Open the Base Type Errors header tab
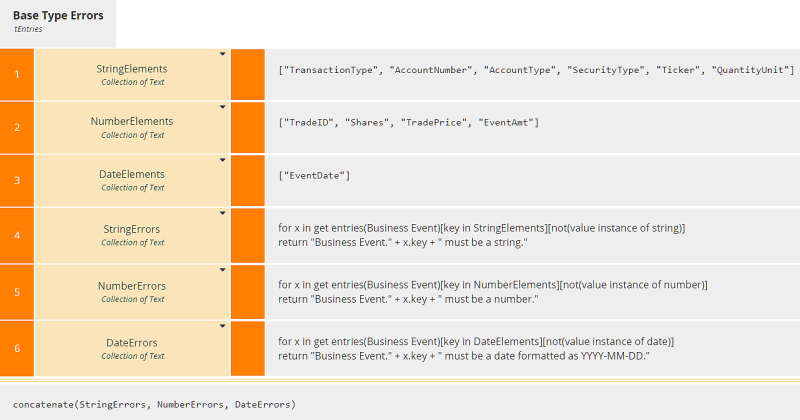This screenshot has width=800, height=420. (58, 22)
